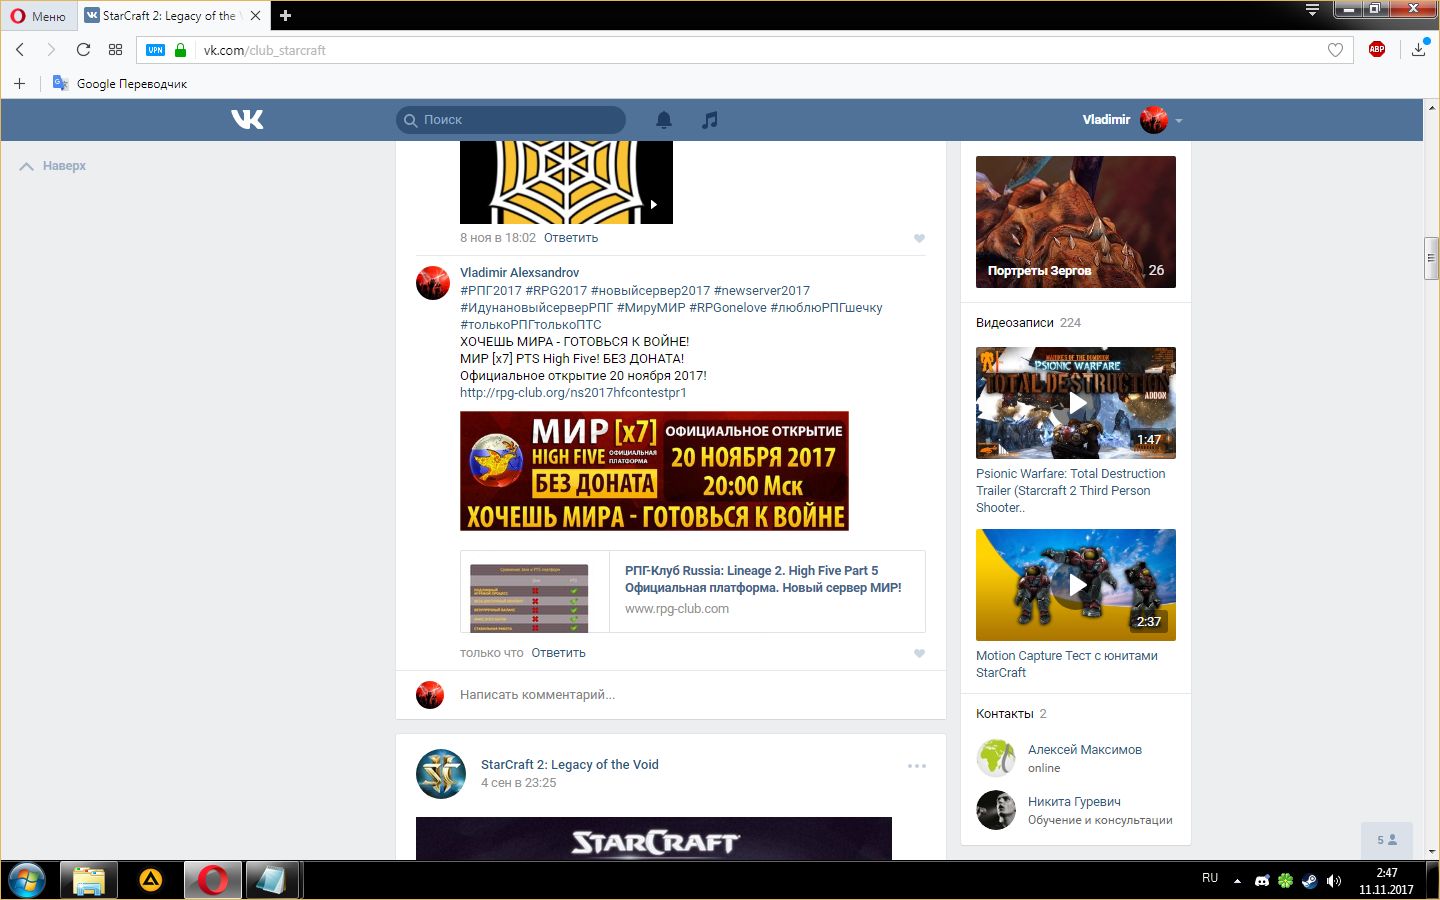Open StarCraft 2: Legacy of the Void post author
The image size is (1440, 900).
click(569, 764)
